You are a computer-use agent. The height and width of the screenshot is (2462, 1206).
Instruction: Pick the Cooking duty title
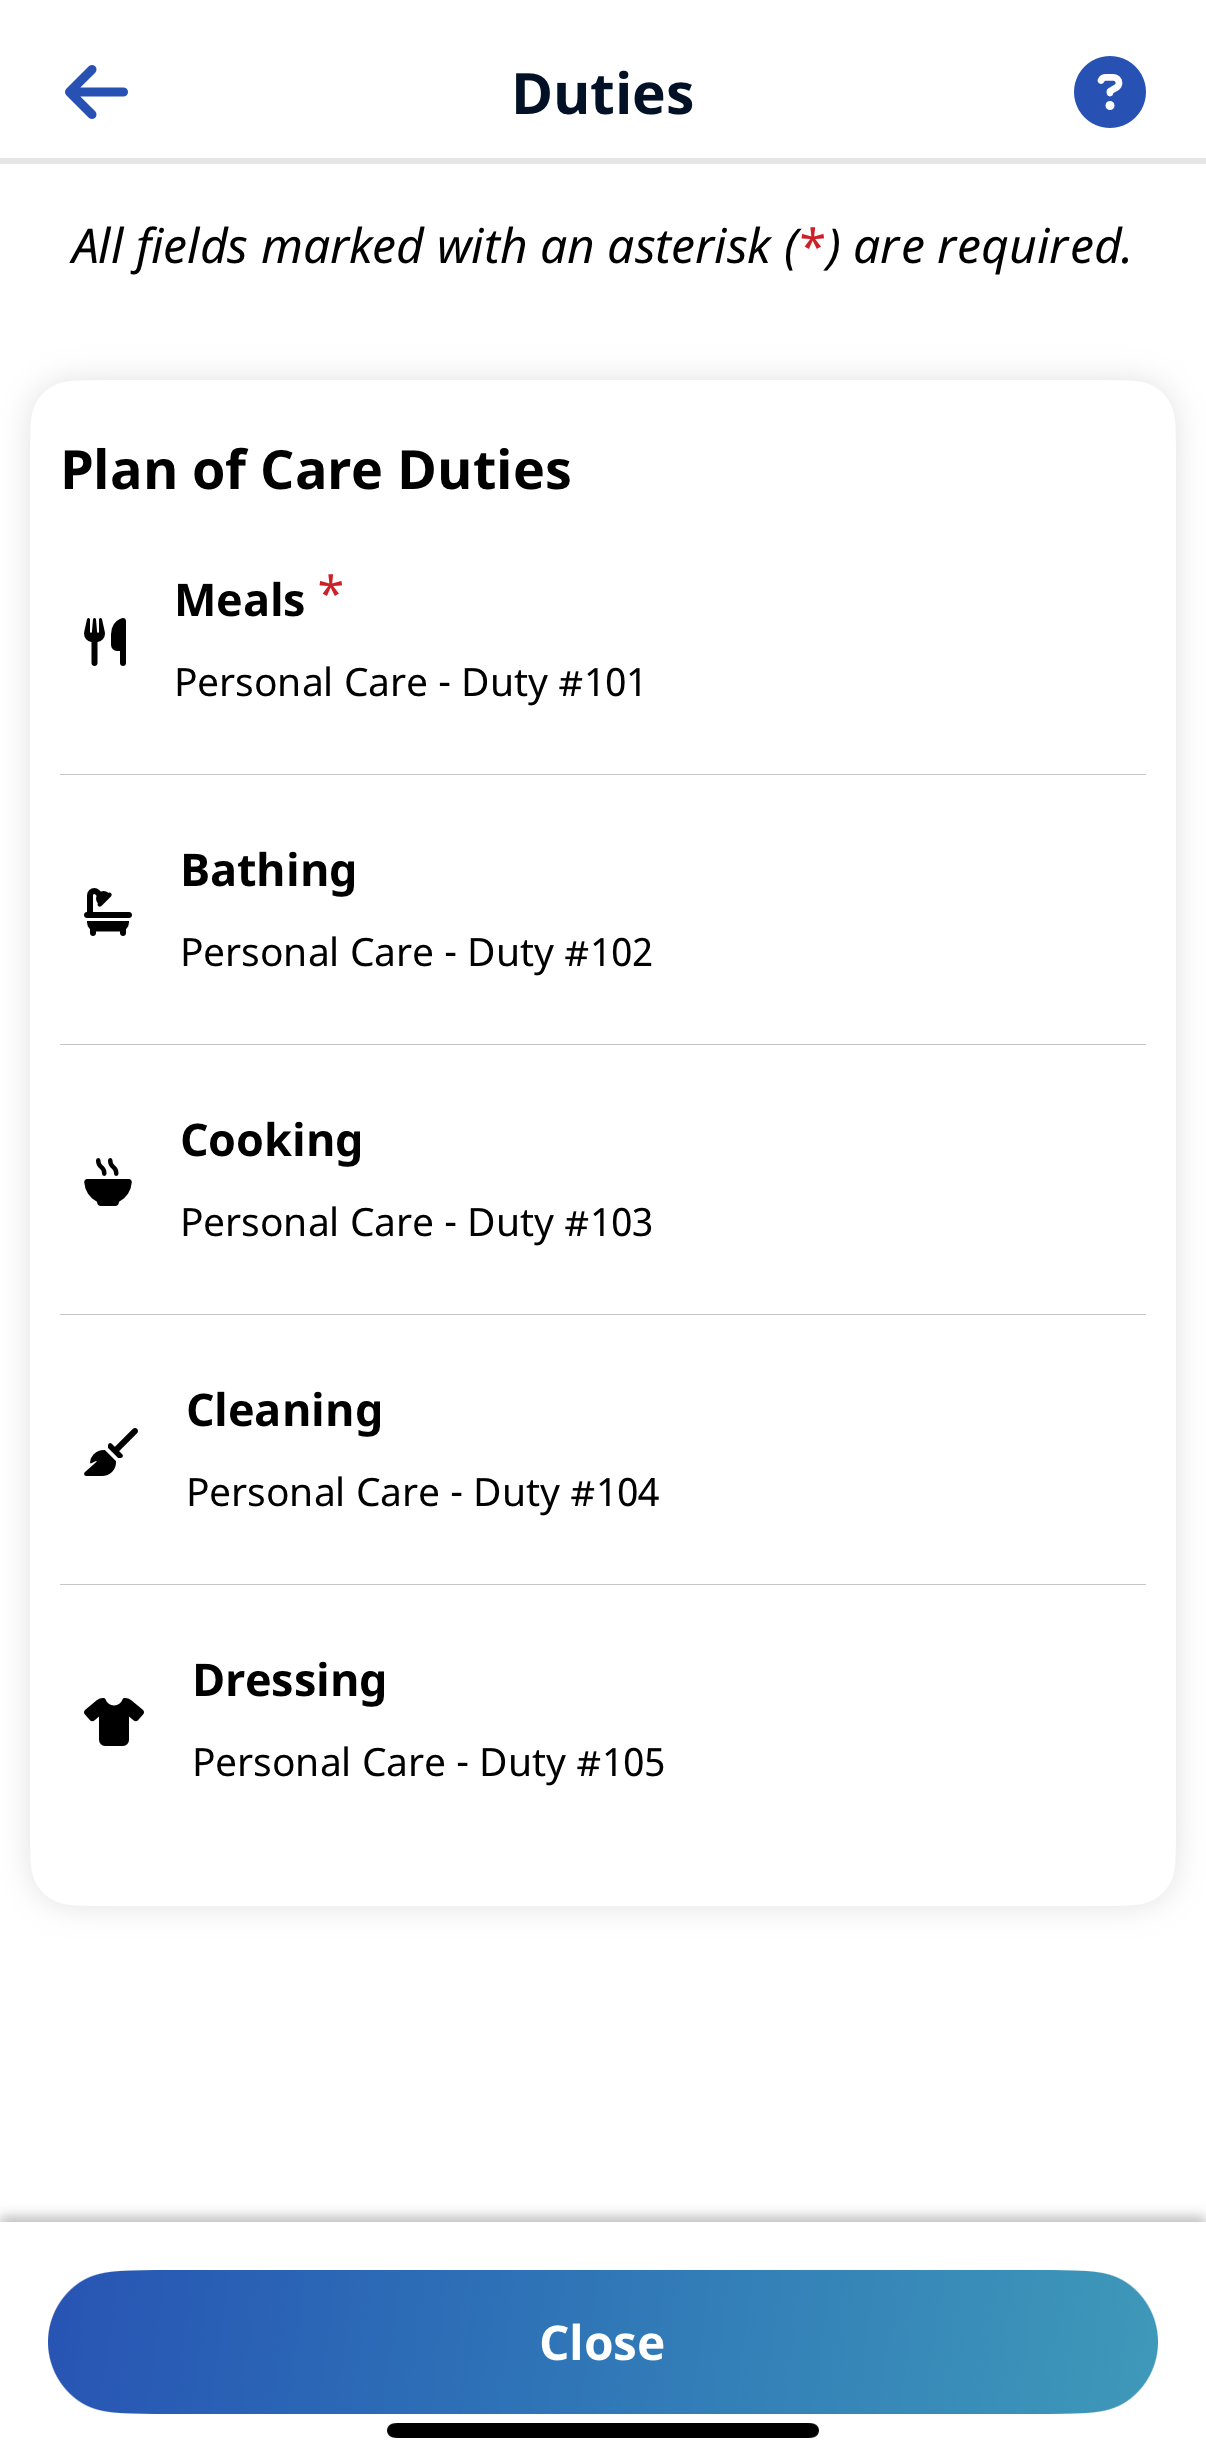click(271, 1141)
